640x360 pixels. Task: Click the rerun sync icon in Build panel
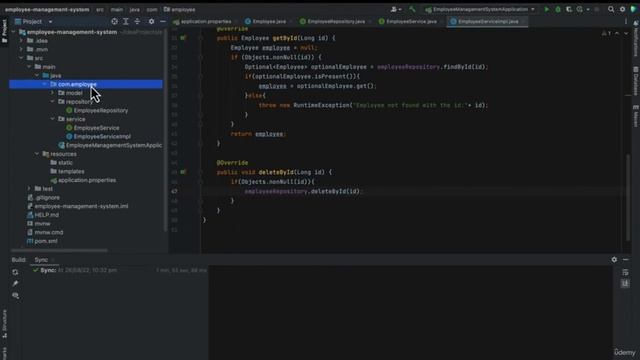16,272
